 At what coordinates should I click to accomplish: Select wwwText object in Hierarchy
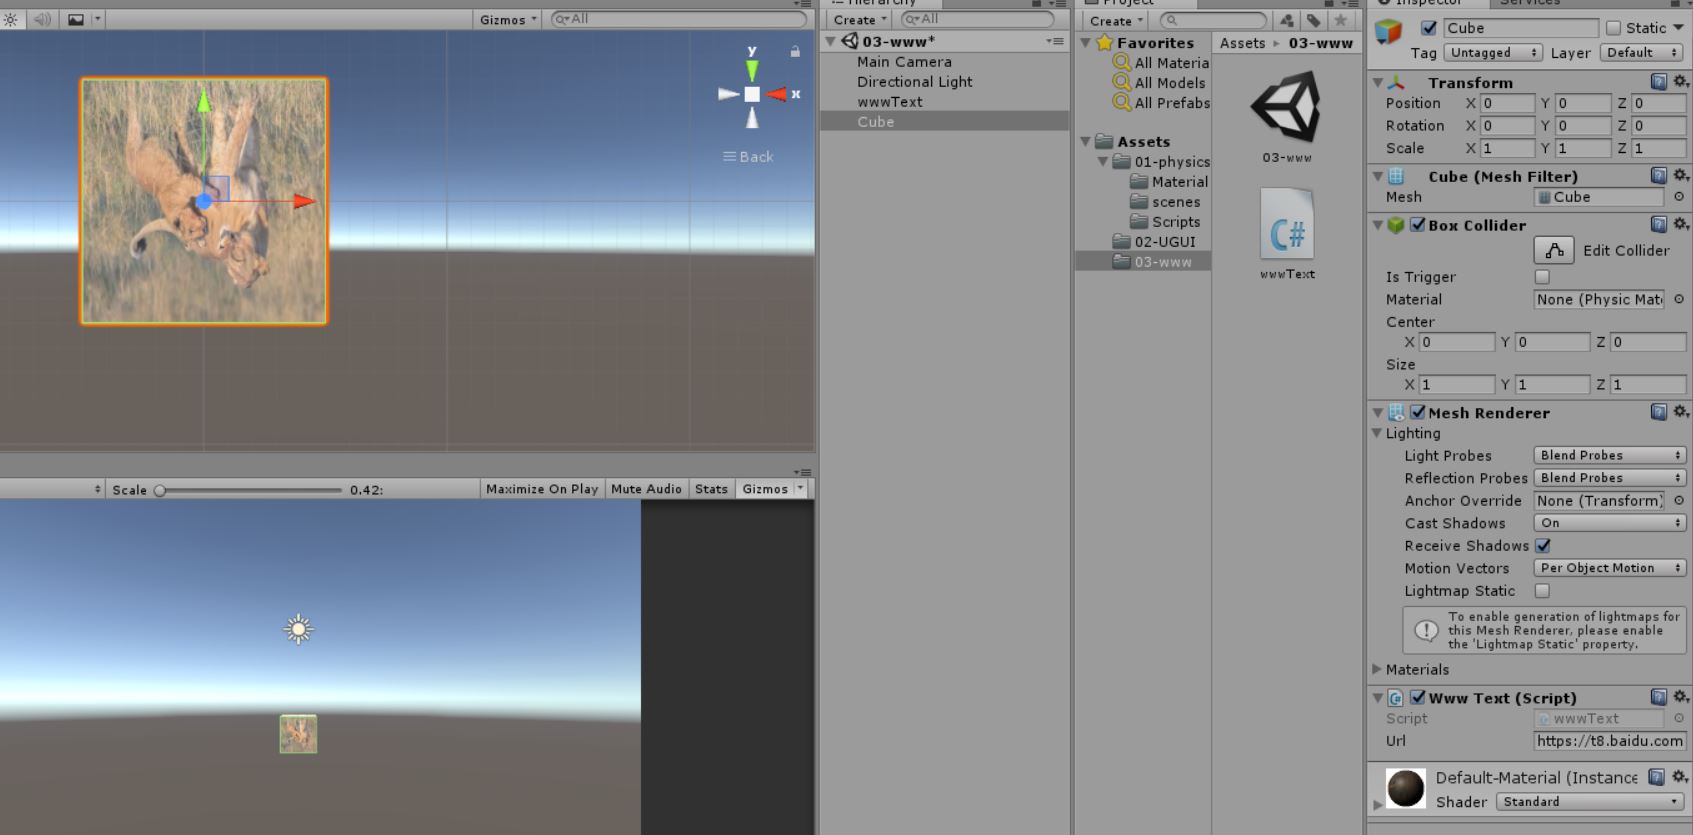pyautogui.click(x=889, y=102)
